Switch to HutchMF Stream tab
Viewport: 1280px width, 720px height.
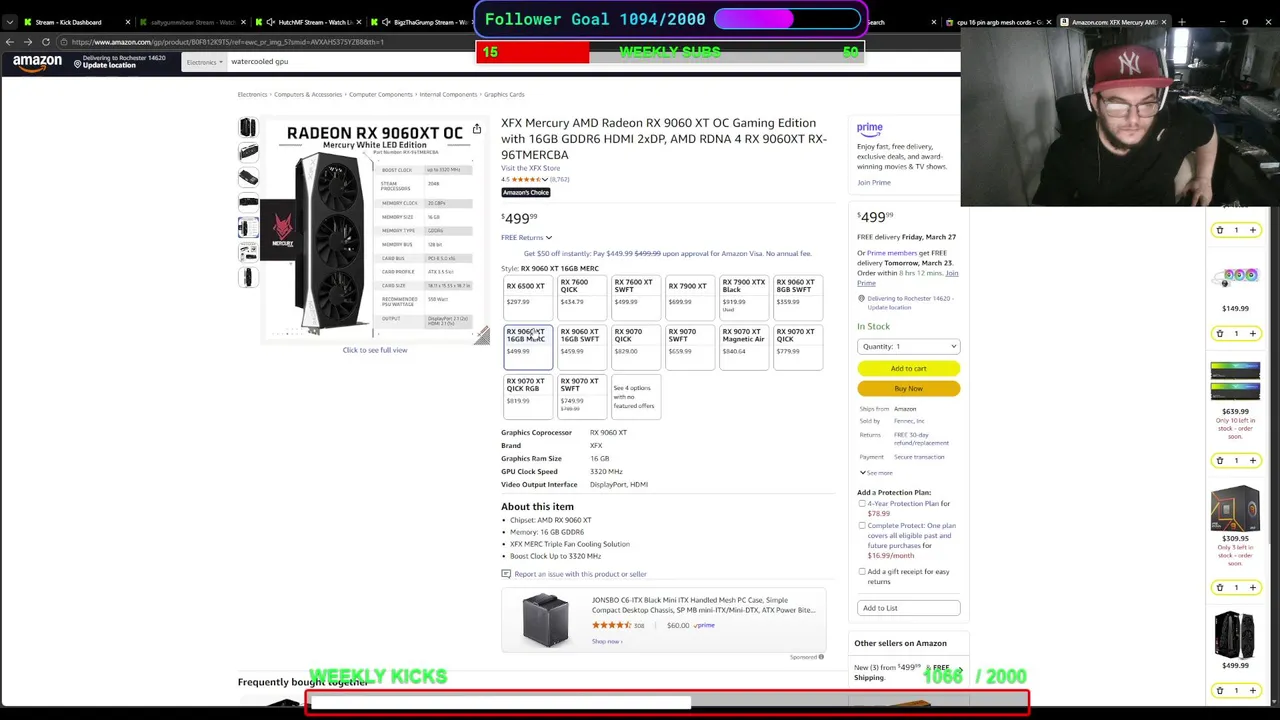pos(310,22)
